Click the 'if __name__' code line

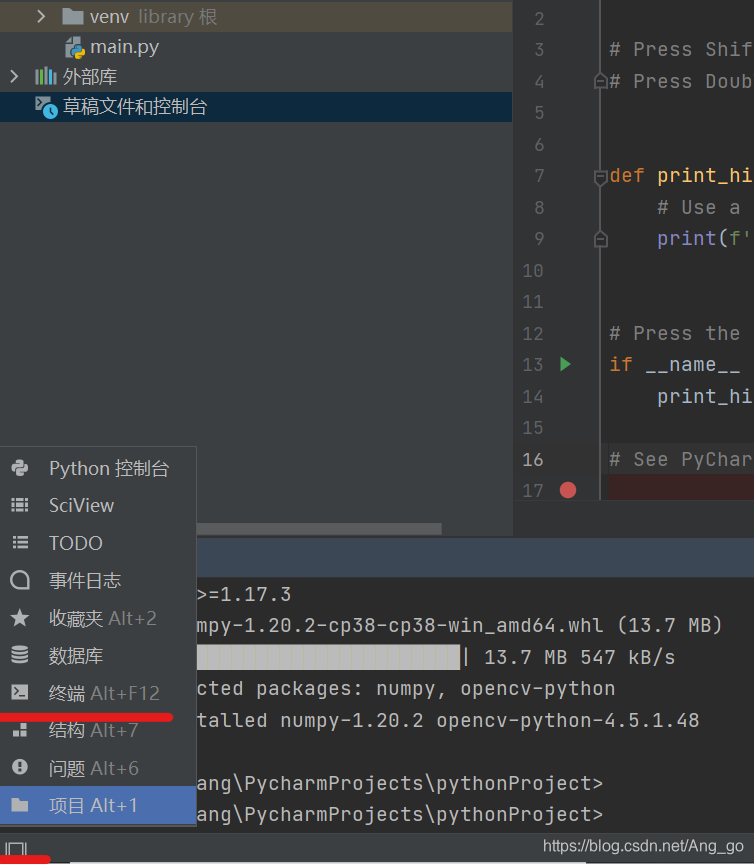point(674,365)
